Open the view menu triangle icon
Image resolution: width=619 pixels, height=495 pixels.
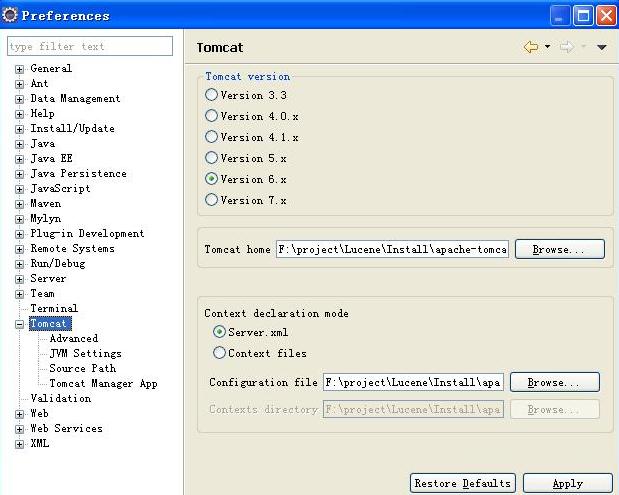coord(602,47)
